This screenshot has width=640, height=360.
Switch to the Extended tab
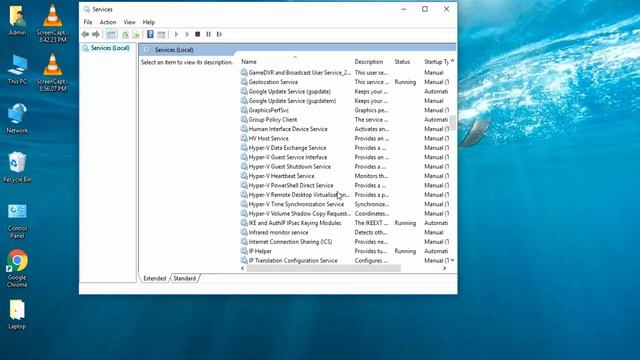click(x=155, y=278)
